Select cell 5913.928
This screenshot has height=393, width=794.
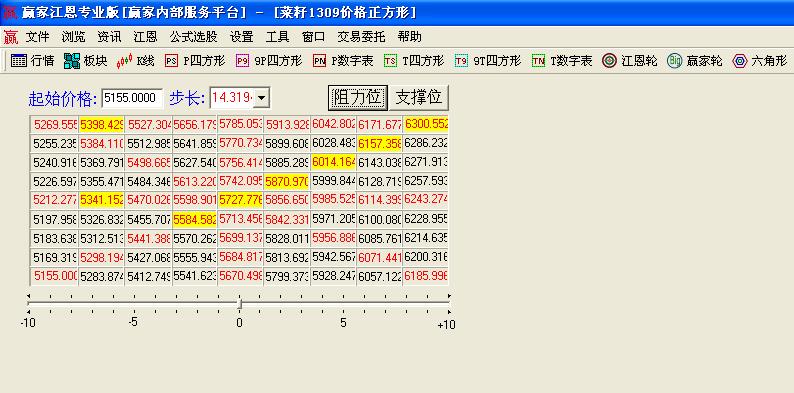(287, 125)
